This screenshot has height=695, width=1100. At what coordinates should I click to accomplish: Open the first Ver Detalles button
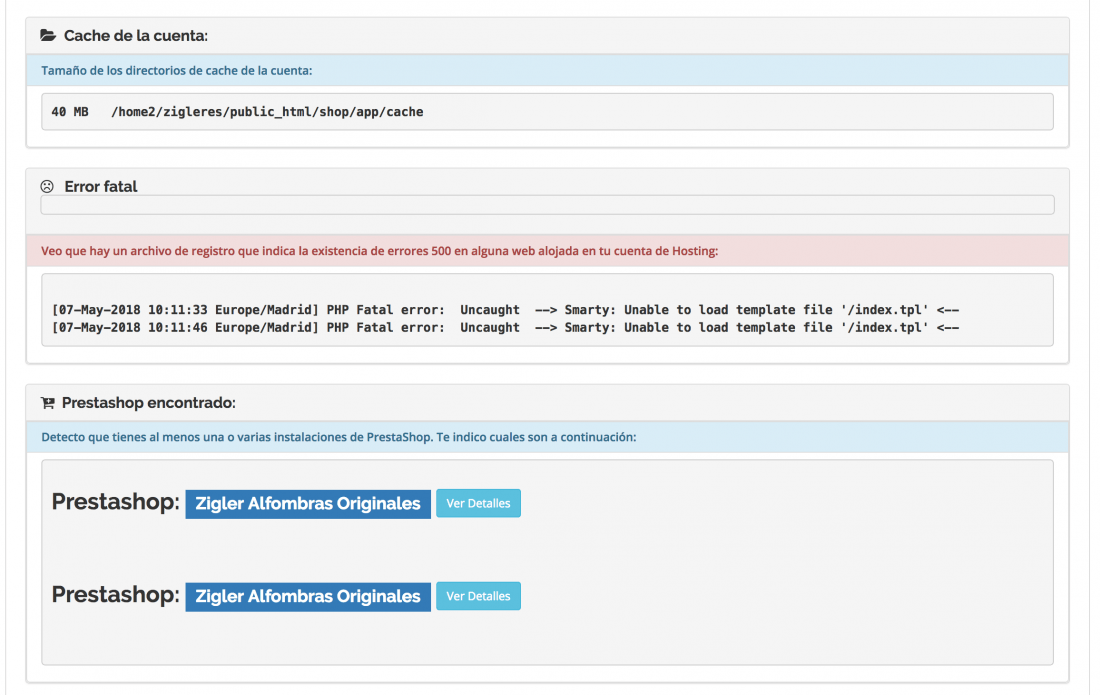click(x=478, y=504)
